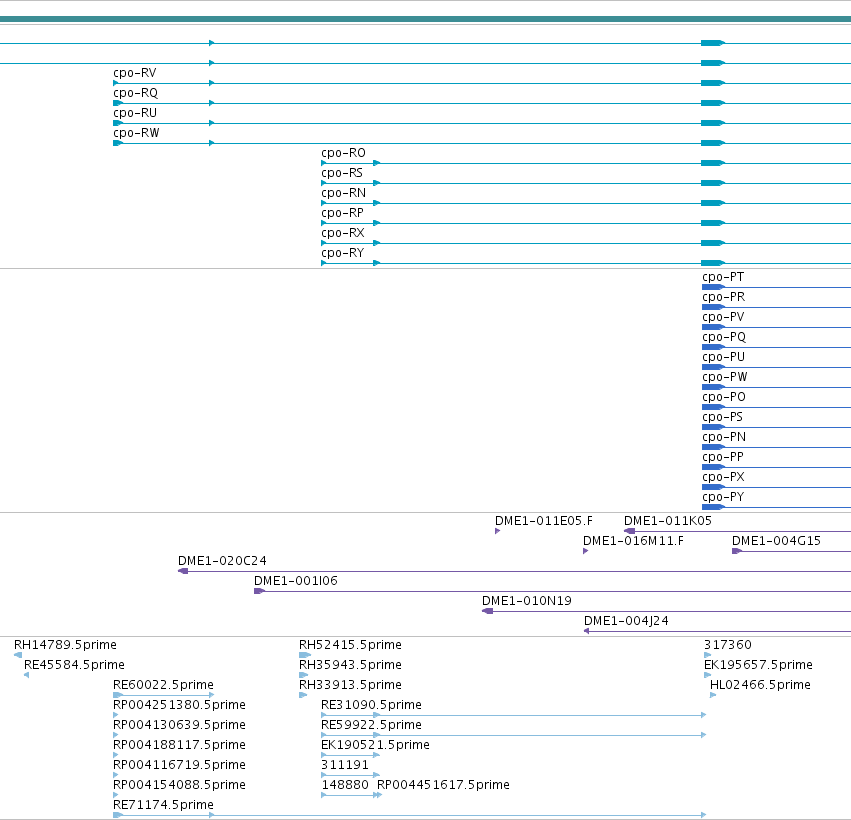Screen dimensions: 851x820
Task: Select the RP004154088.5prime EST label
Action: [x=179, y=785]
